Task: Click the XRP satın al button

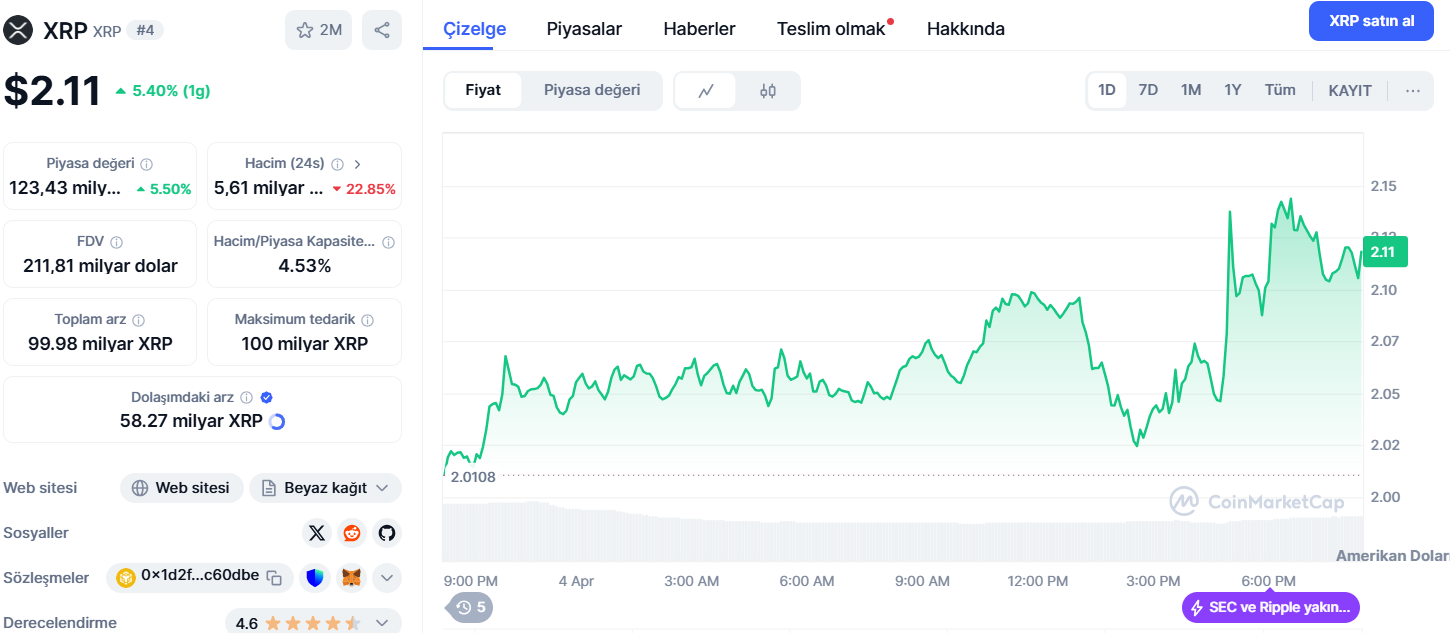Action: [1371, 21]
